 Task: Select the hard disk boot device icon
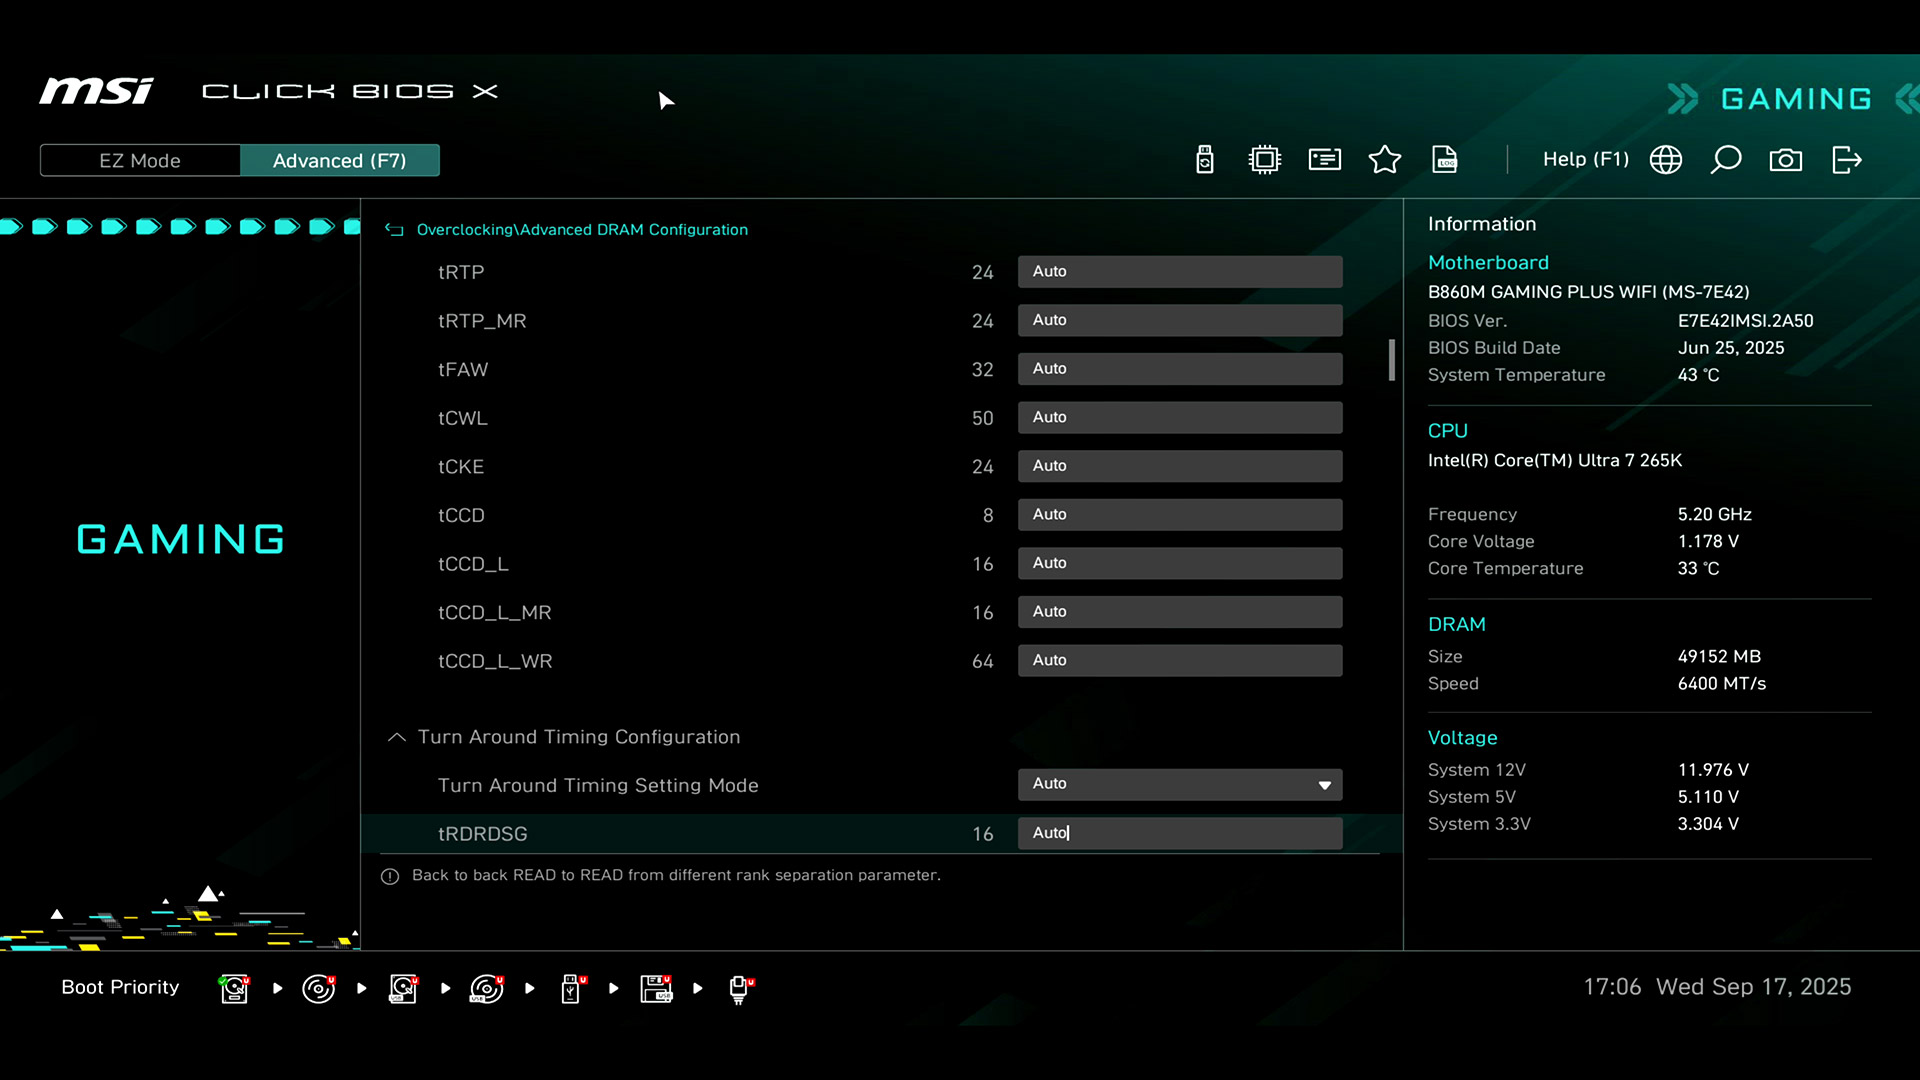point(234,988)
